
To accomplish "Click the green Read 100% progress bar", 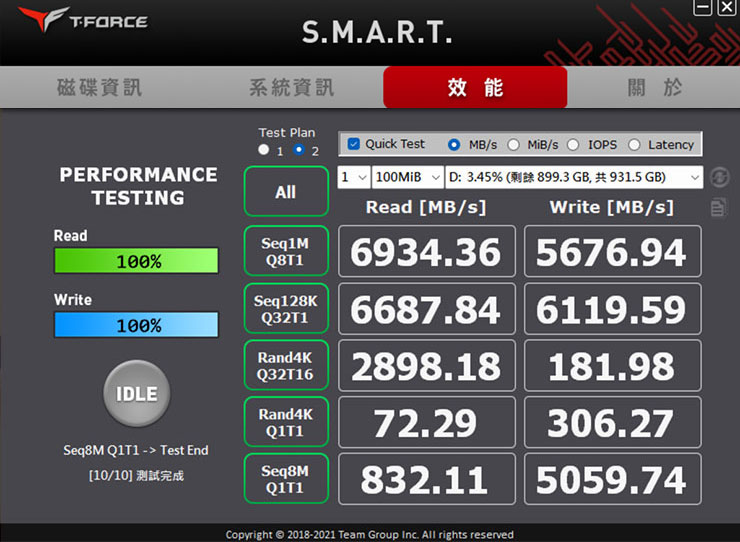I will (x=136, y=261).
